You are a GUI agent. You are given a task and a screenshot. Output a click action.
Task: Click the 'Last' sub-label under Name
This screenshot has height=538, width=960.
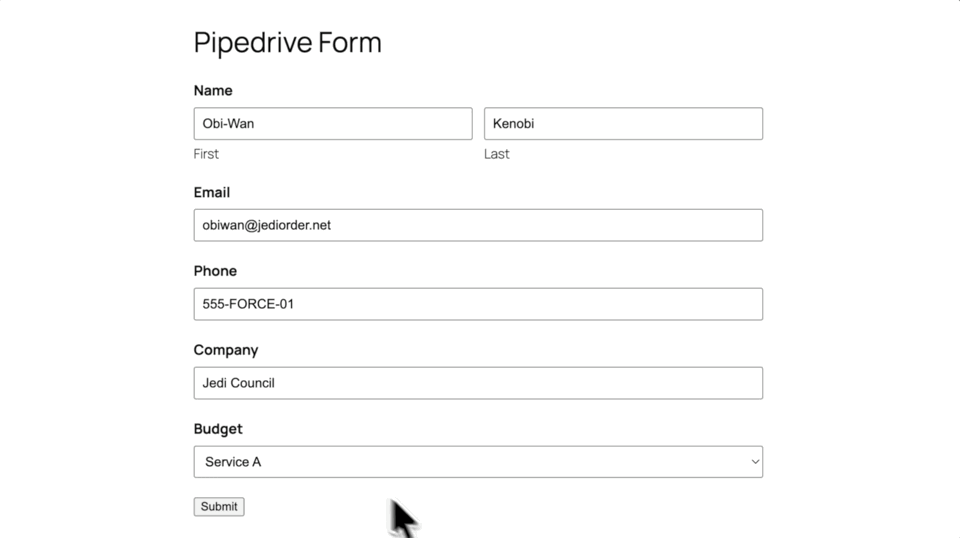[497, 154]
